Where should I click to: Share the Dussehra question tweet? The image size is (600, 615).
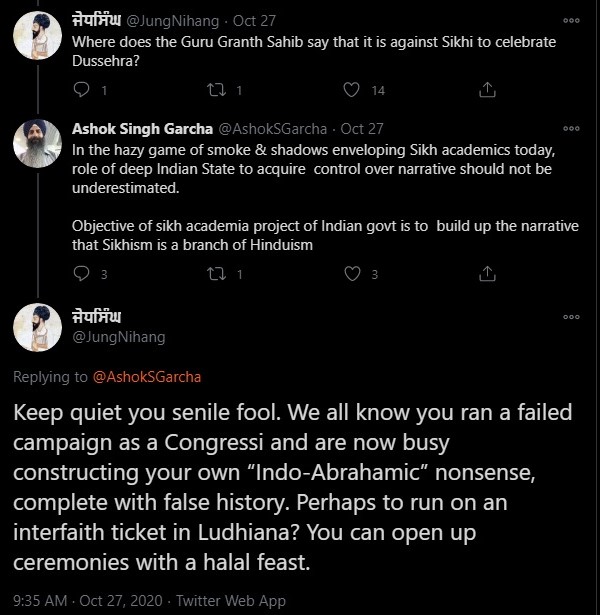(x=487, y=90)
